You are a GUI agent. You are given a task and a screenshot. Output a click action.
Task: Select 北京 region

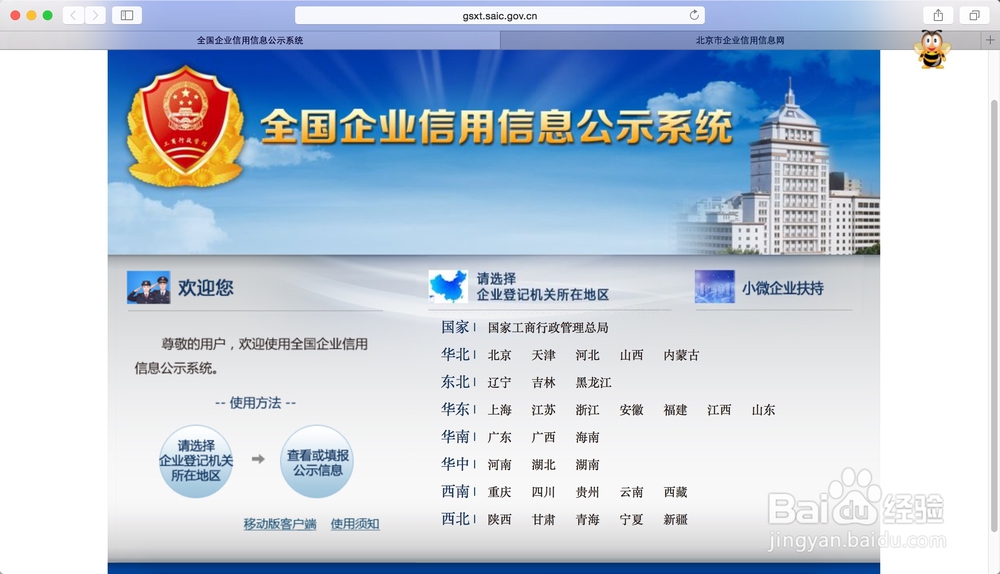499,355
